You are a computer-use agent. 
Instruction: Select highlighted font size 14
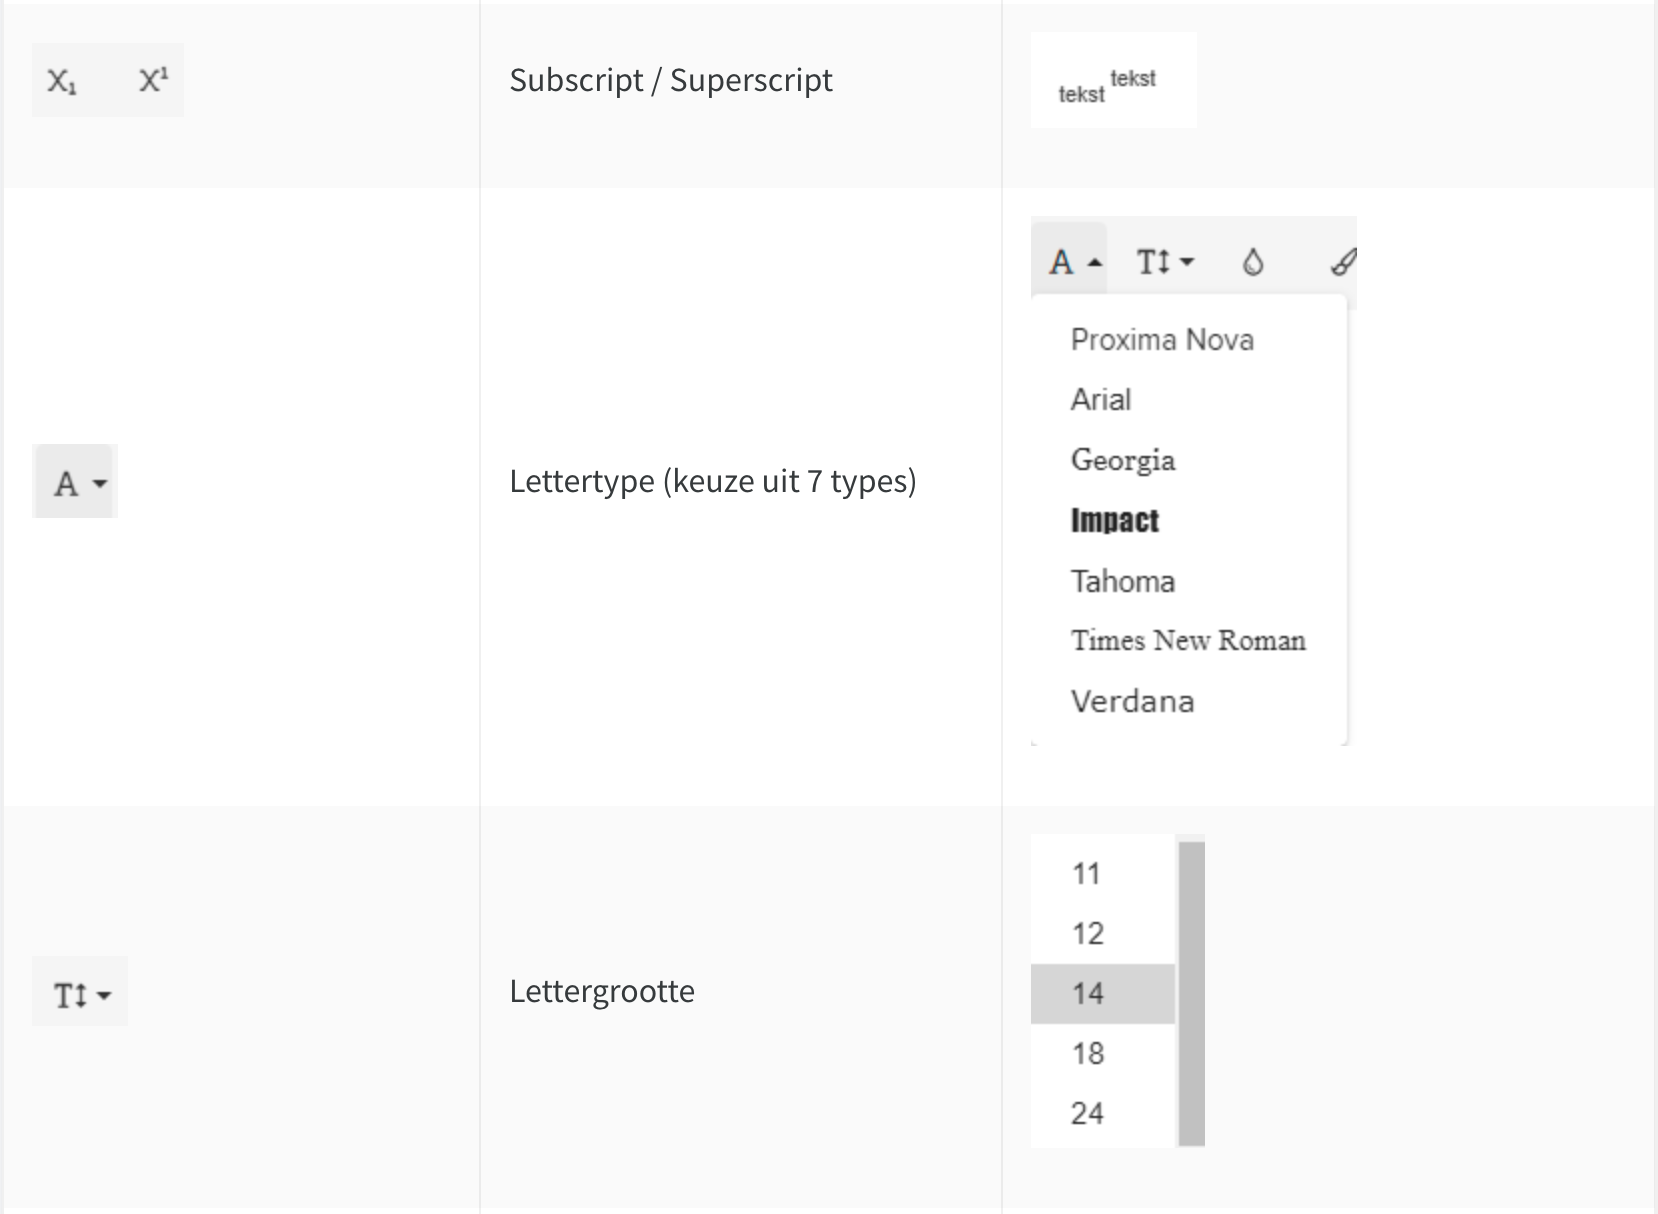[1103, 994]
